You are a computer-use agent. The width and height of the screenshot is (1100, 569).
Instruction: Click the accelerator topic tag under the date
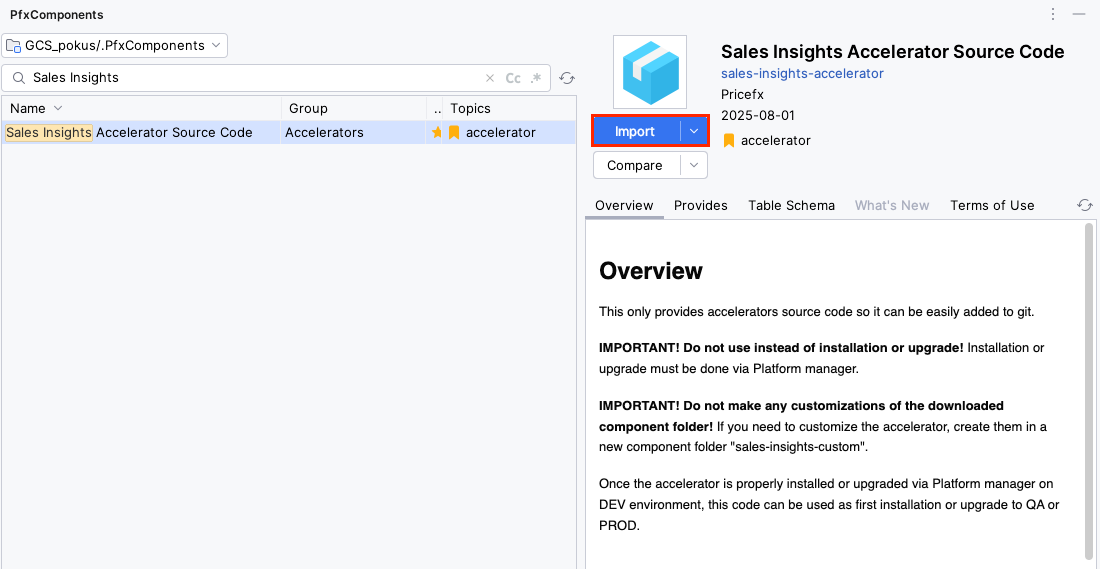pyautogui.click(x=775, y=141)
